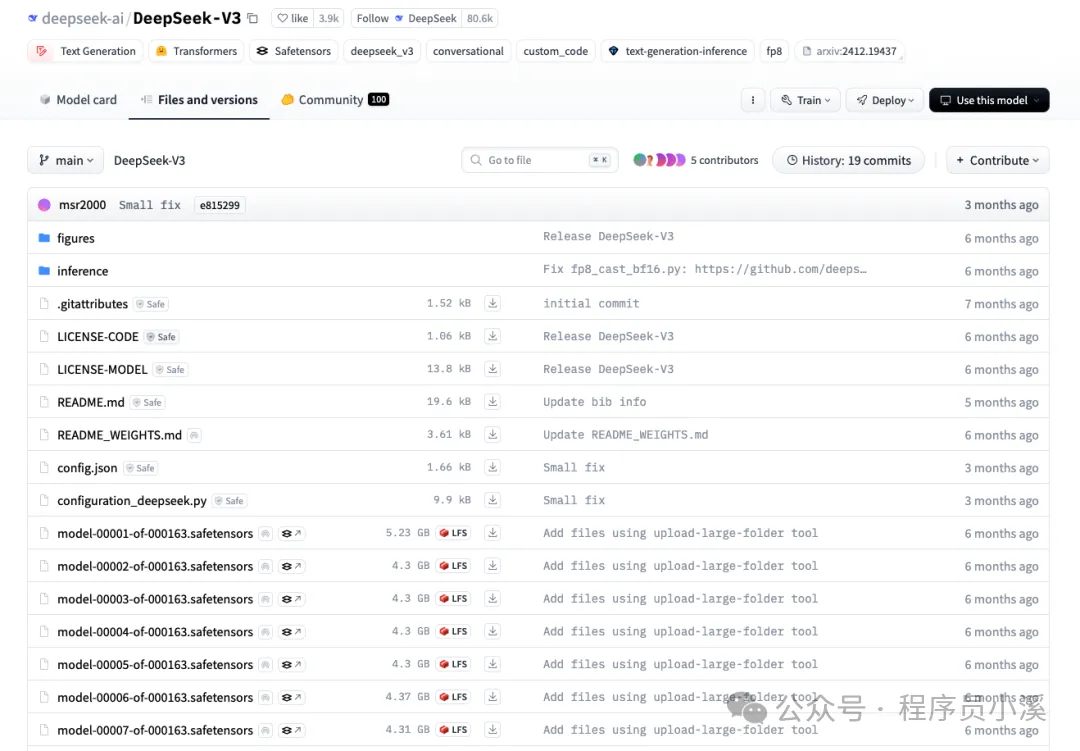
Task: Download the README.md file
Action: [x=492, y=402]
